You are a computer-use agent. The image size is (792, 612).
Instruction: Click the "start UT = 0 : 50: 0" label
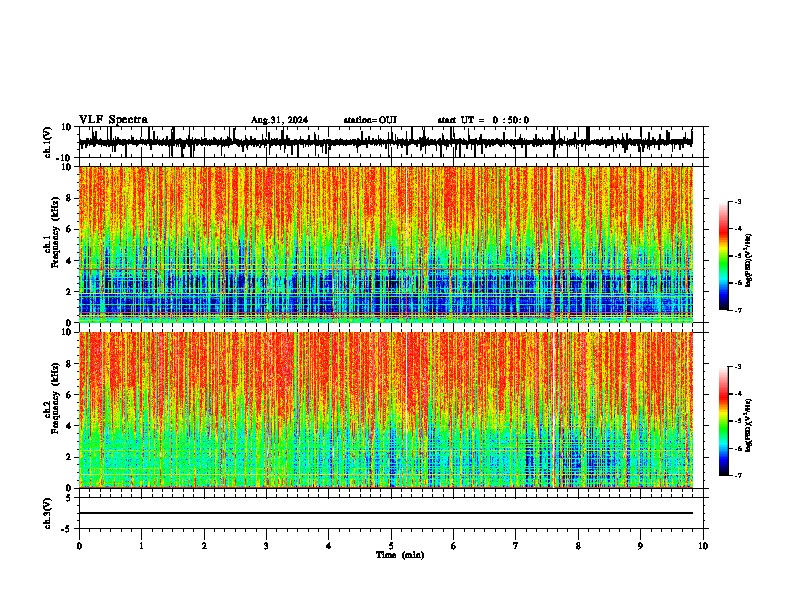pos(483,120)
